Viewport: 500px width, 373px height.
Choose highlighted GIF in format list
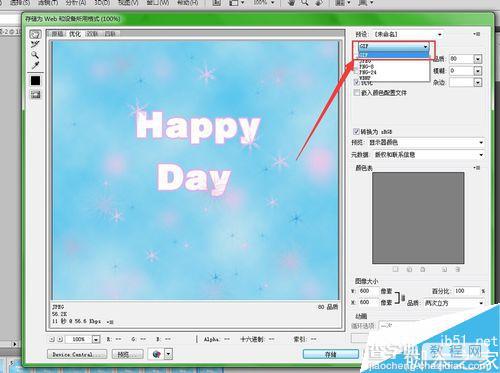click(393, 55)
